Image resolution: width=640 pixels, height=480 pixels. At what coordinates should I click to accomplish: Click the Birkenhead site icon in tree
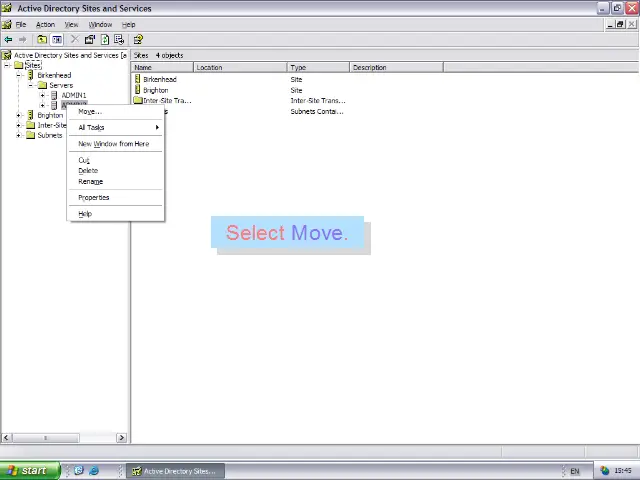click(x=30, y=75)
